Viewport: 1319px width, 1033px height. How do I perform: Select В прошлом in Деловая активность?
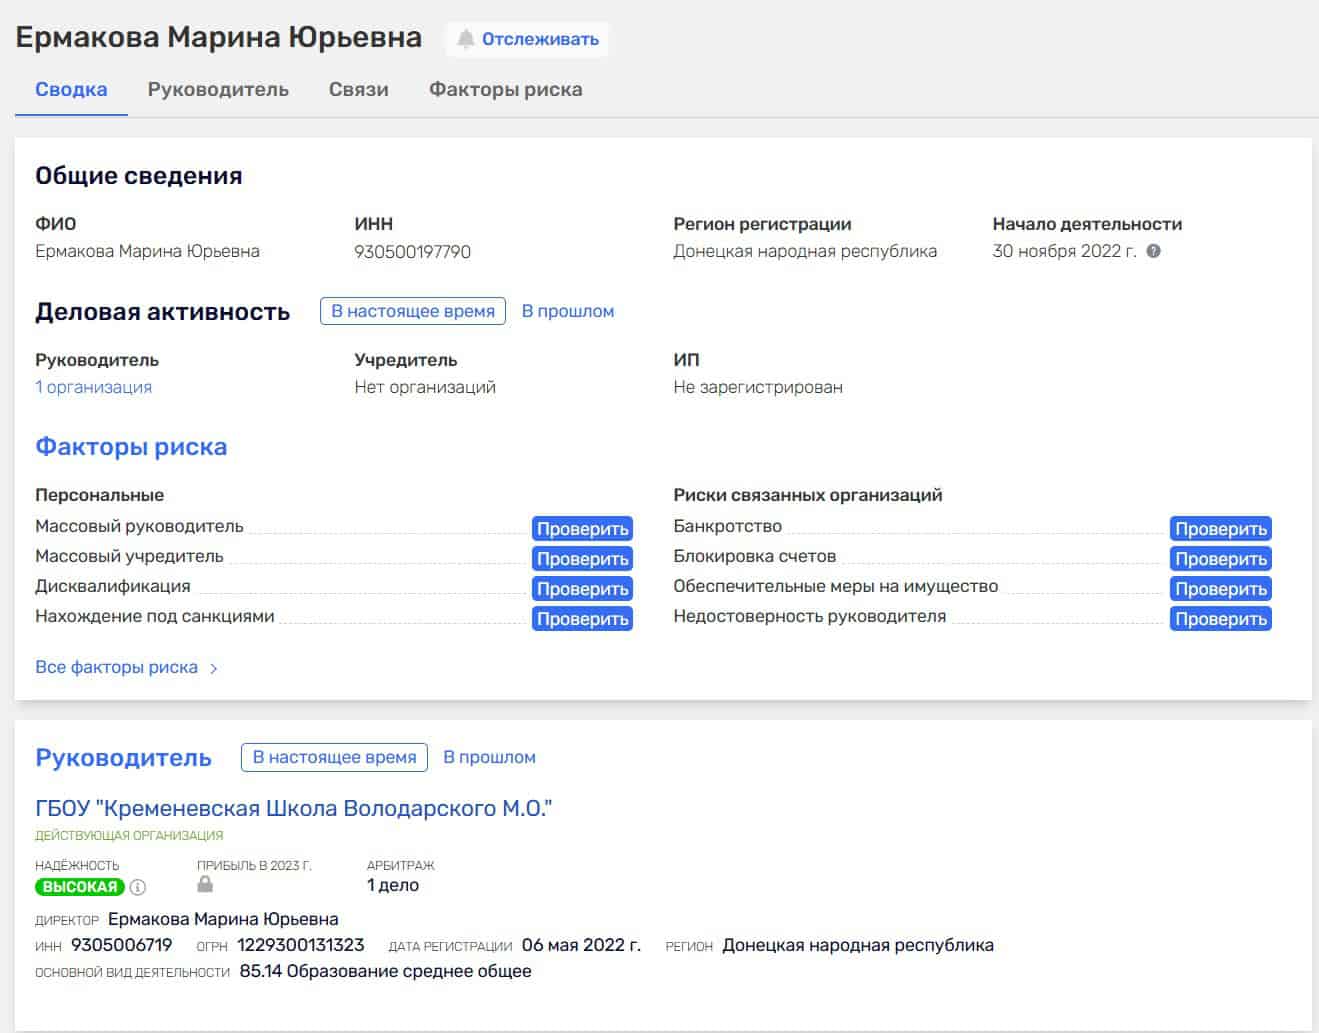568,311
